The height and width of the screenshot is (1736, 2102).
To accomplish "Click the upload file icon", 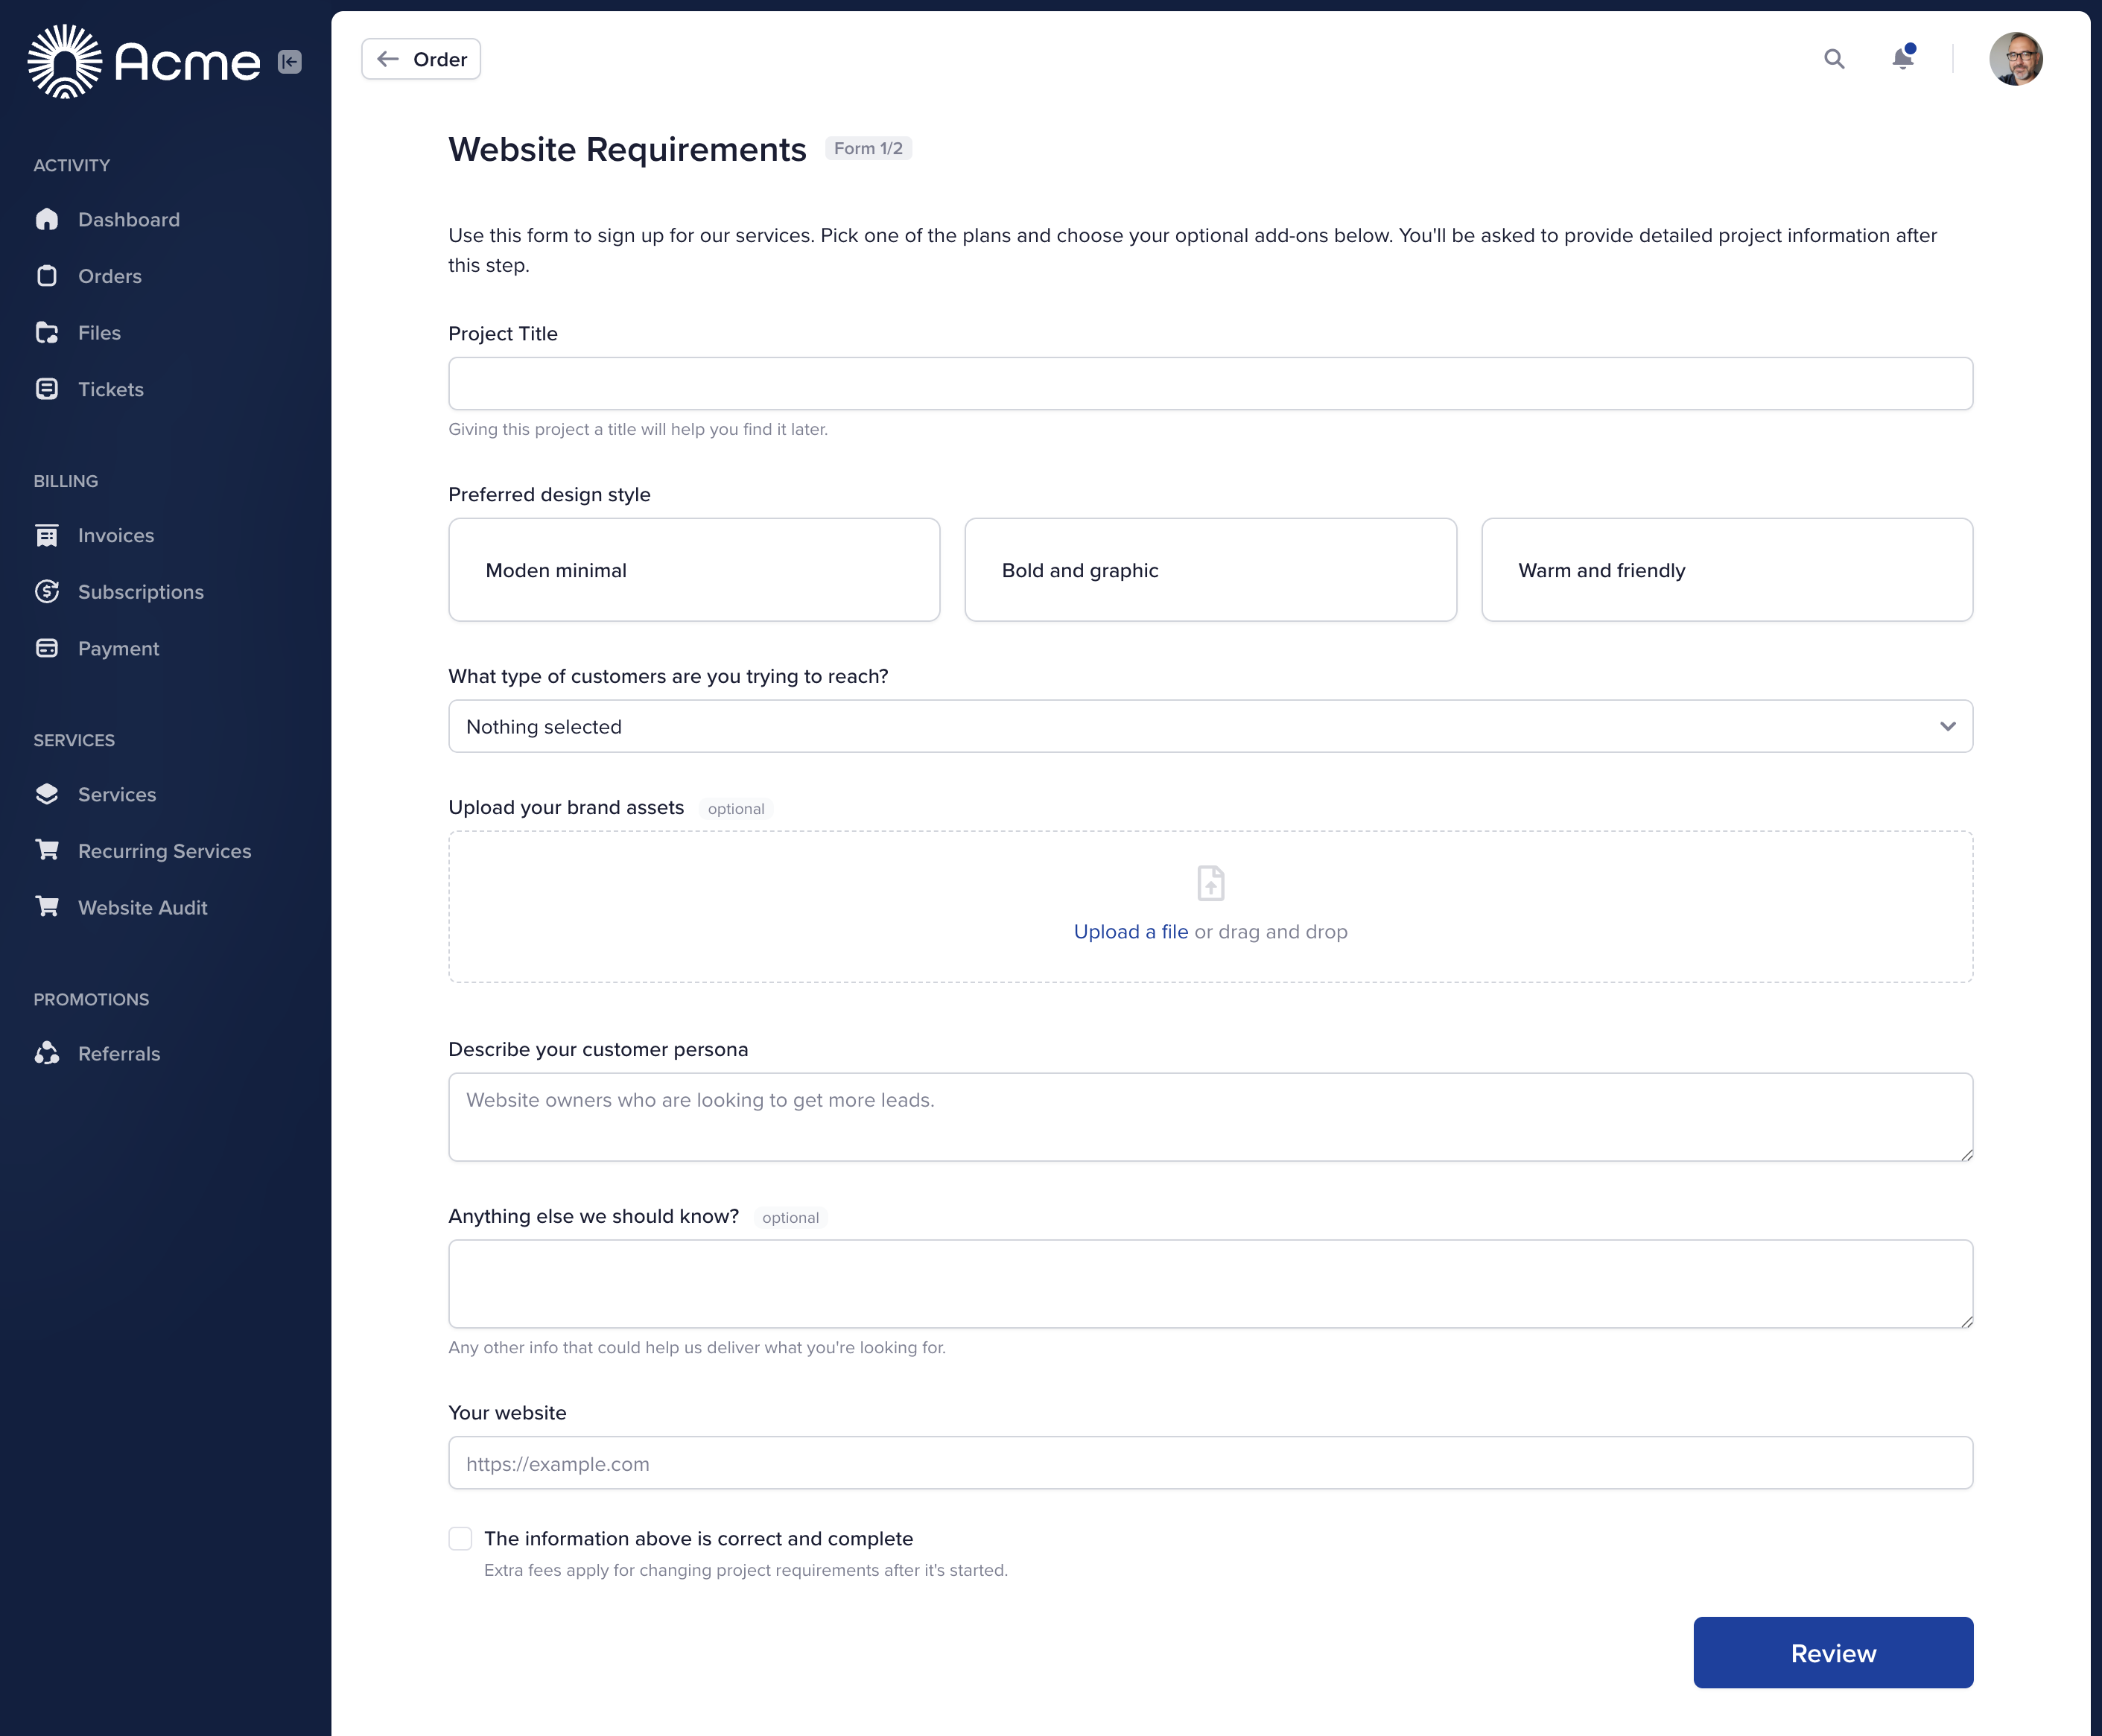I will coord(1210,883).
